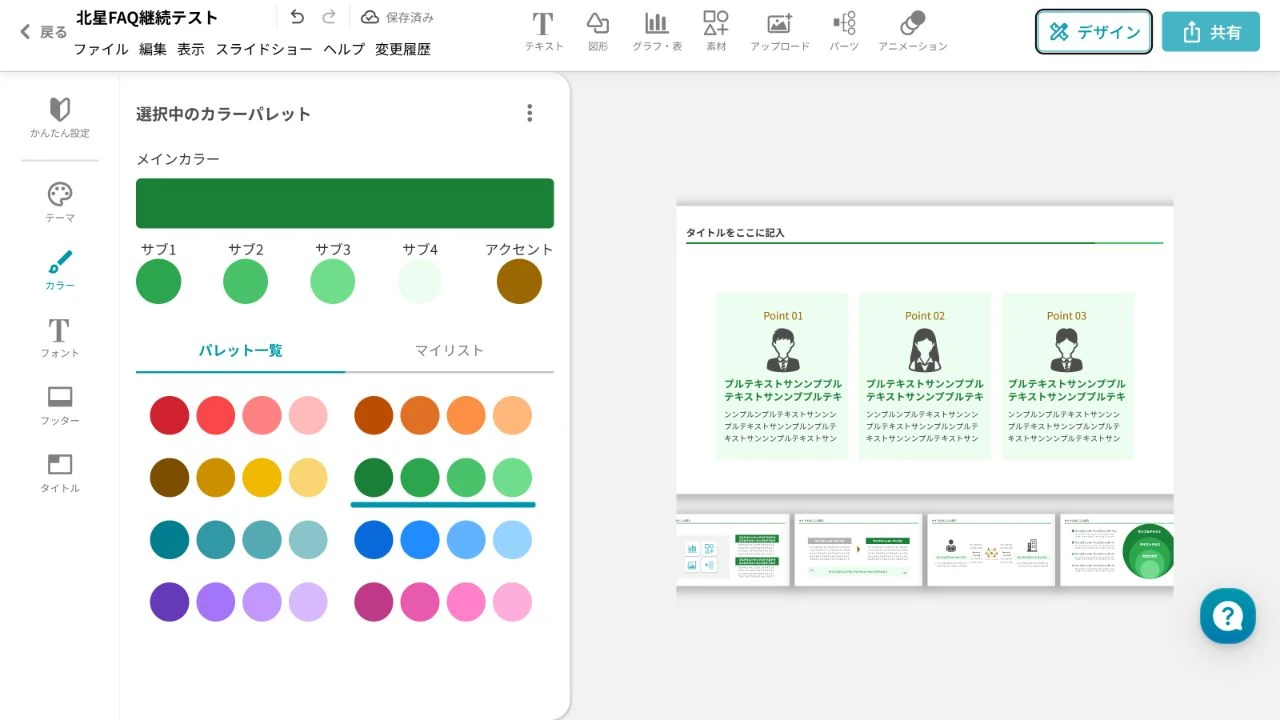Viewport: 1280px width, 720px height.
Task: Open the palette three-dot options menu
Action: tap(530, 113)
